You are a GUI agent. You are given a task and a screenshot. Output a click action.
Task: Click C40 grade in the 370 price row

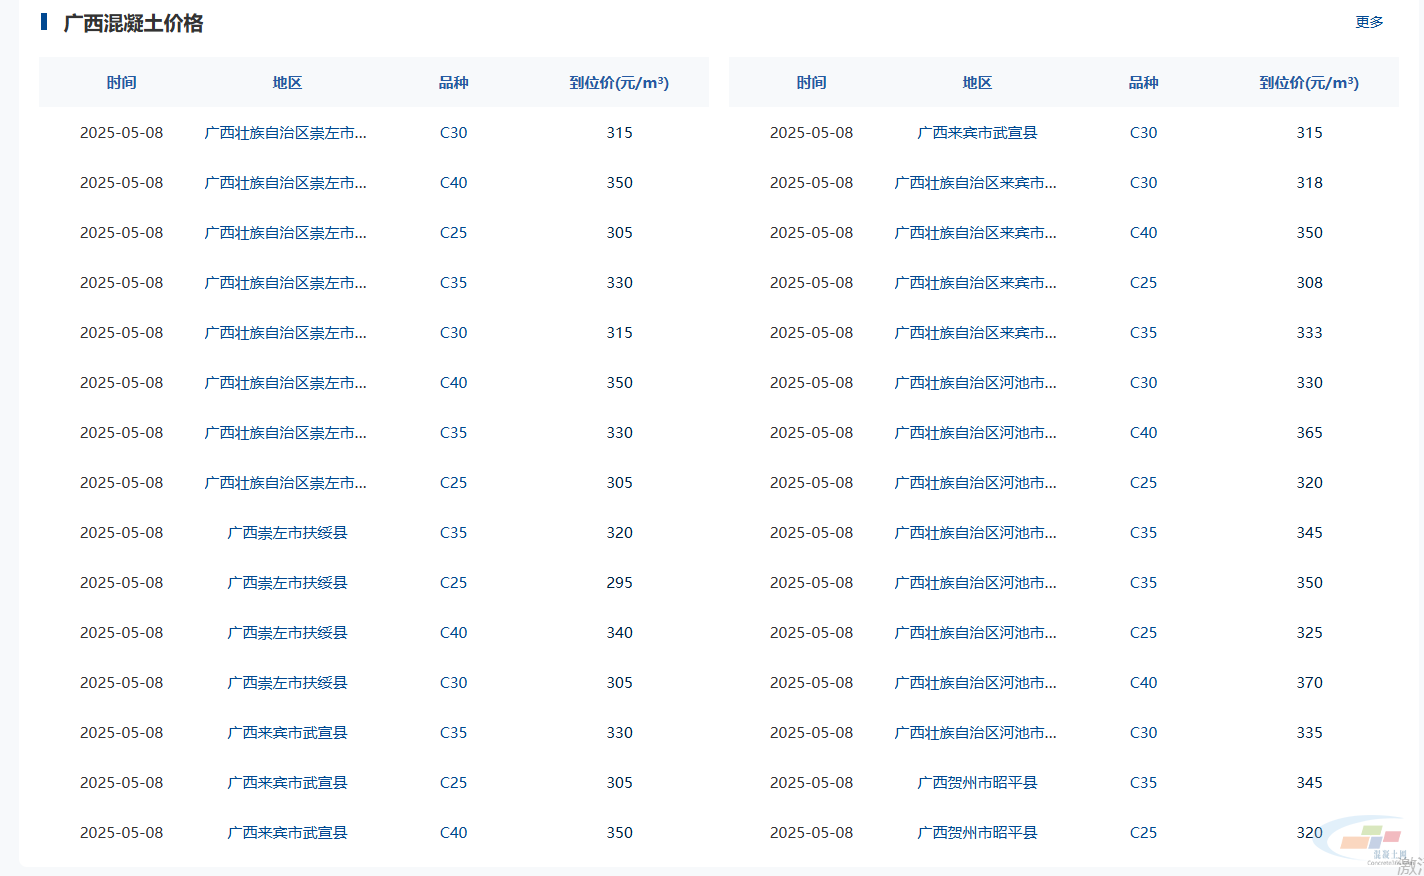pyautogui.click(x=1143, y=683)
